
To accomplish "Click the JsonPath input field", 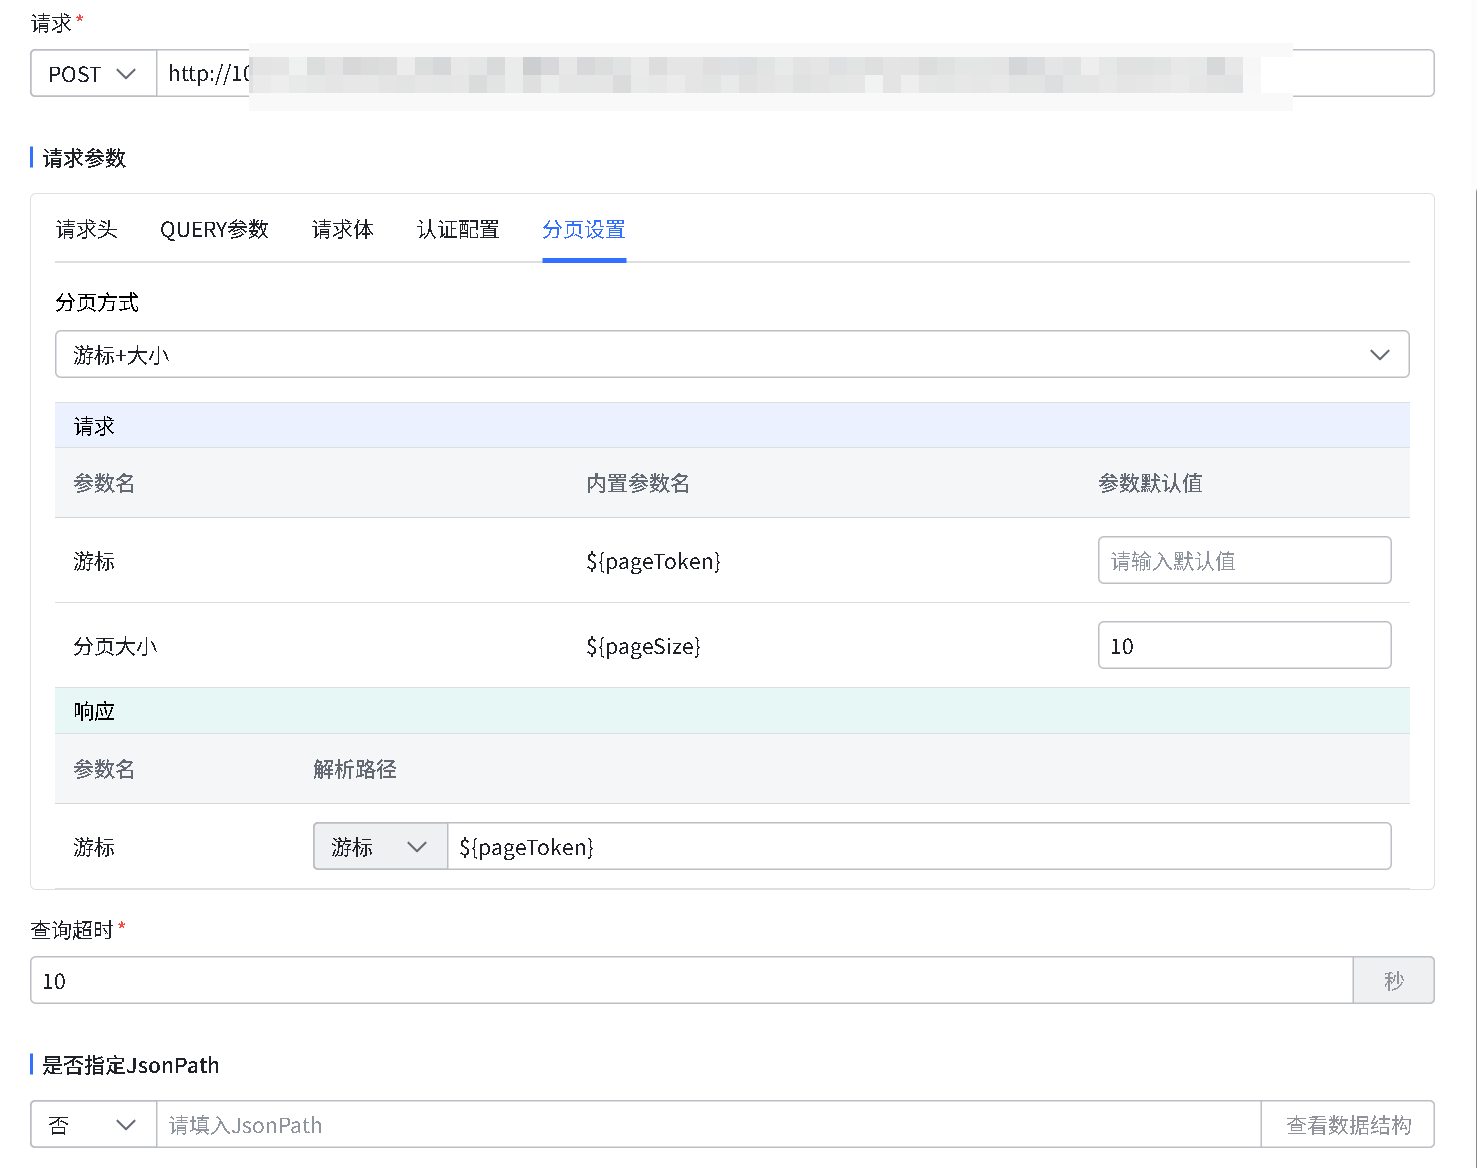I will coord(708,1125).
